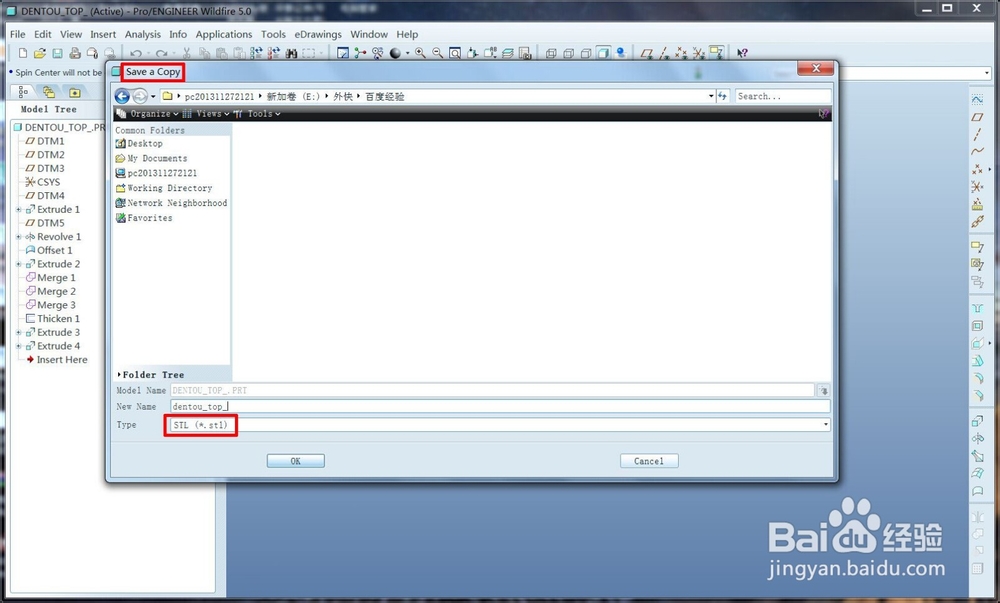Select the Datum Plane tool in right toolbar

point(977,117)
